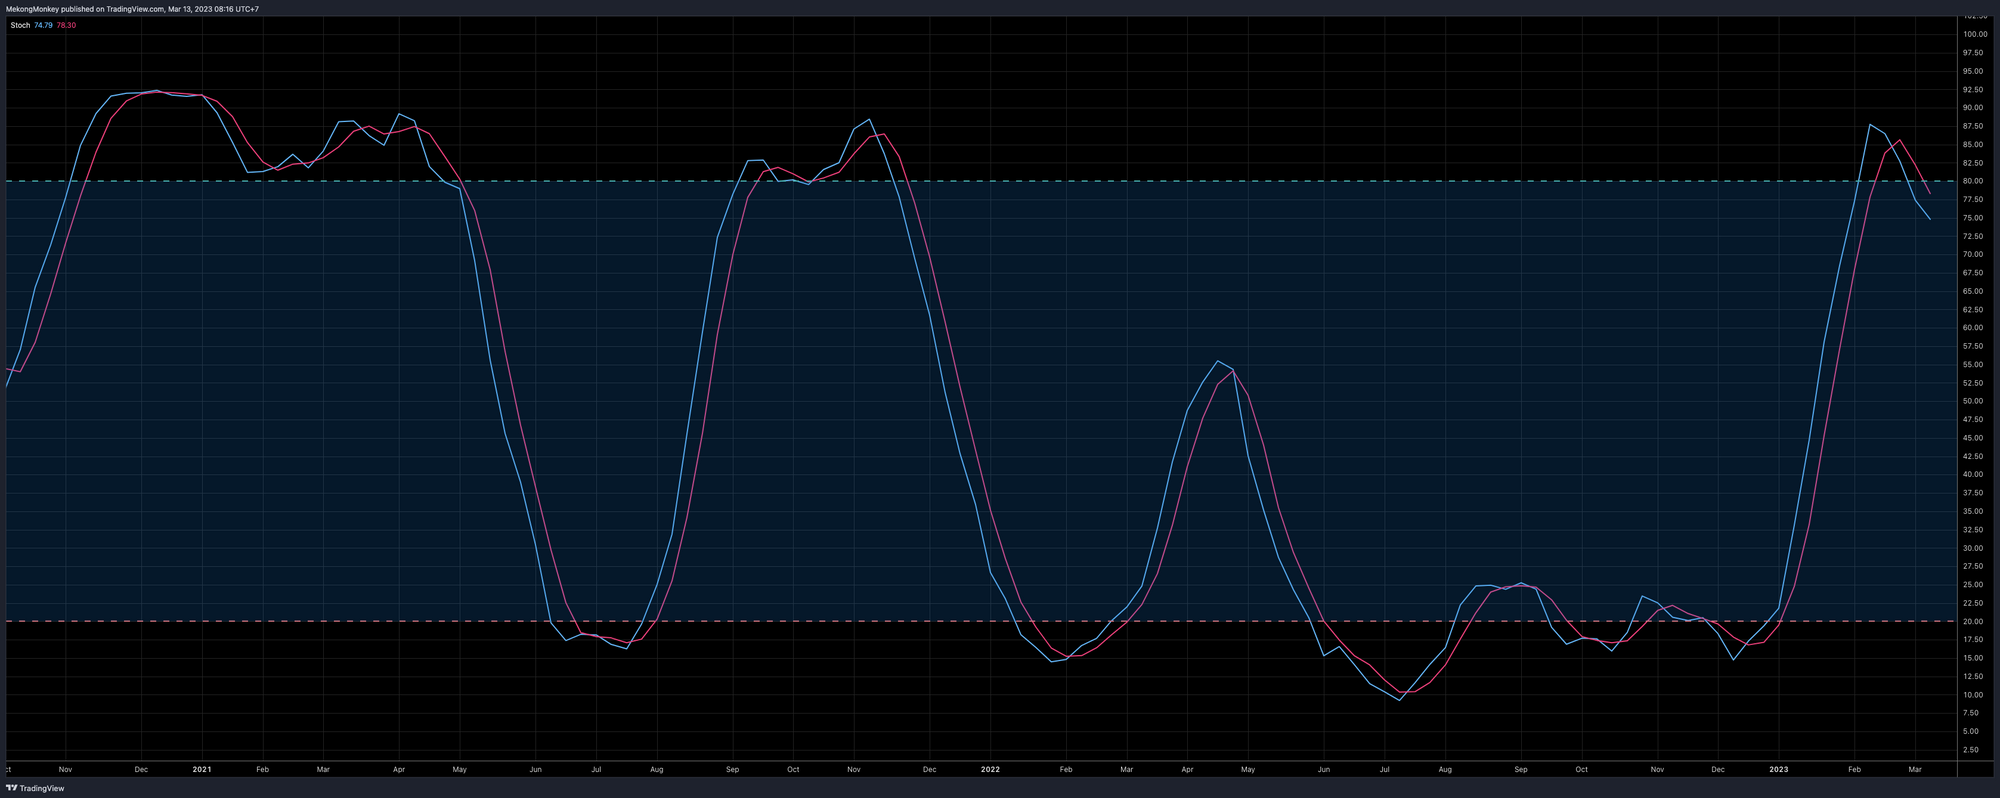Open the MekongMonkey published header text
Screen dimensions: 2000x798
132,9
